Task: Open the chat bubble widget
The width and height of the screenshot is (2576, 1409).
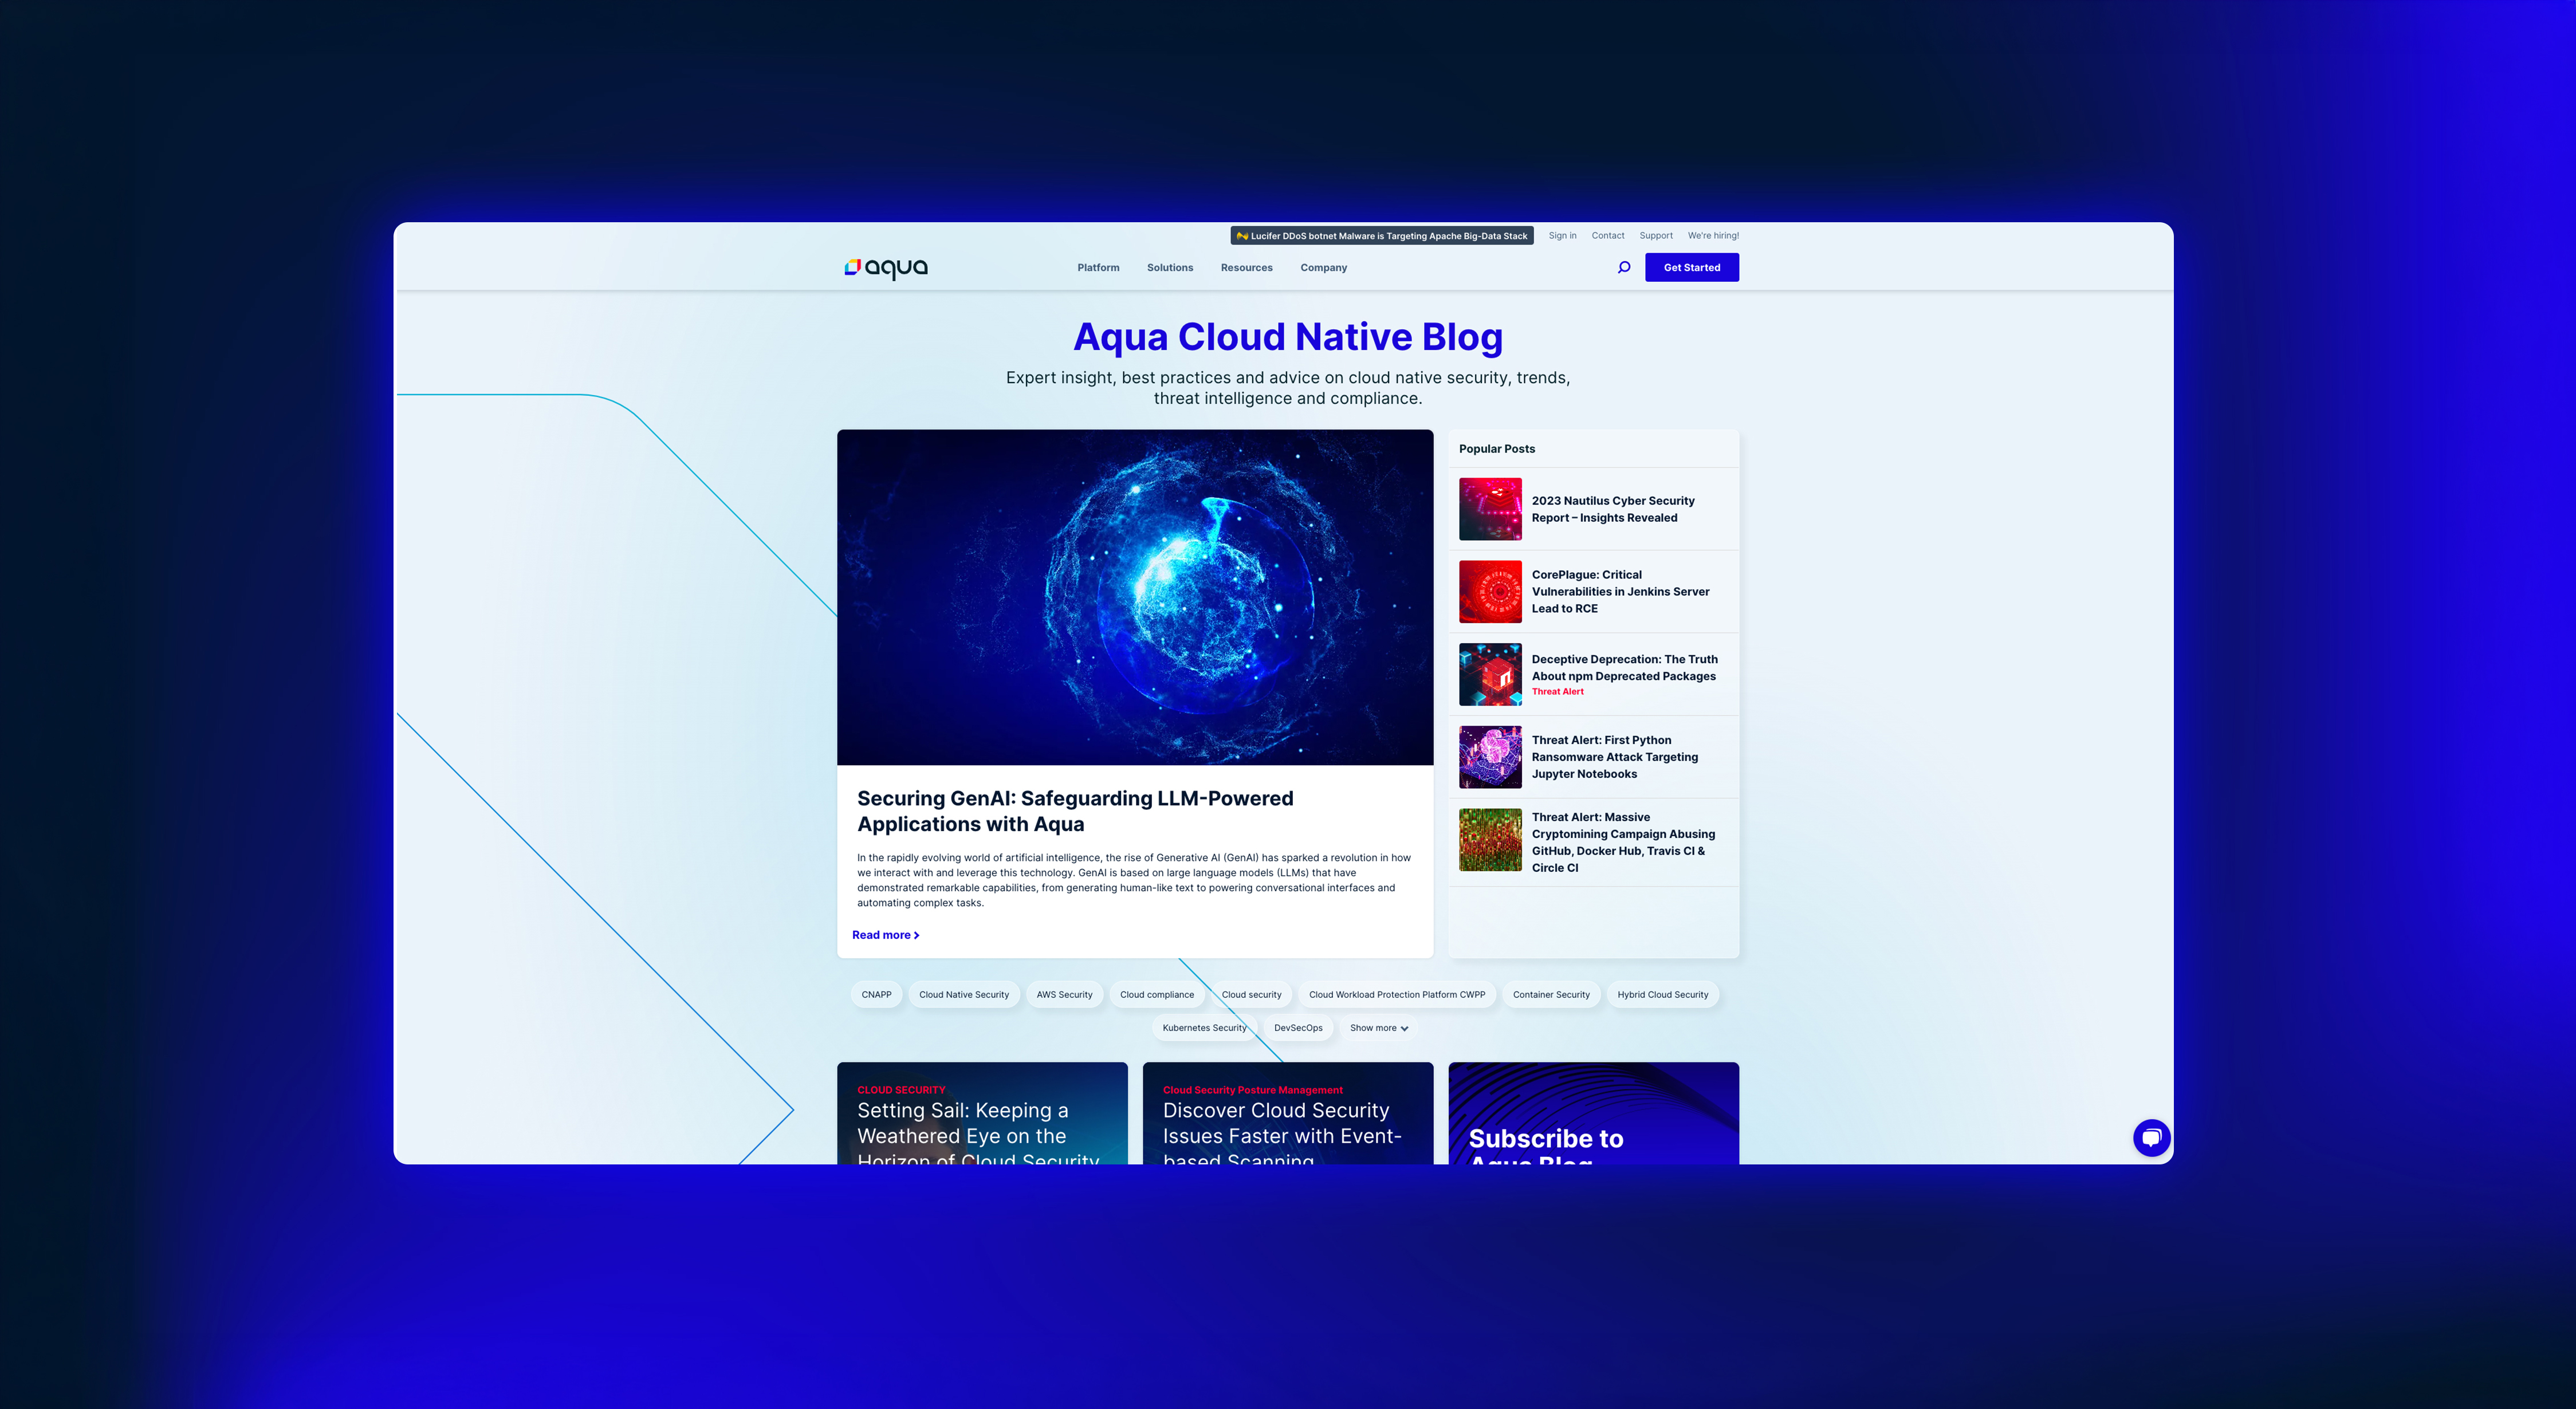Action: [x=2151, y=1138]
